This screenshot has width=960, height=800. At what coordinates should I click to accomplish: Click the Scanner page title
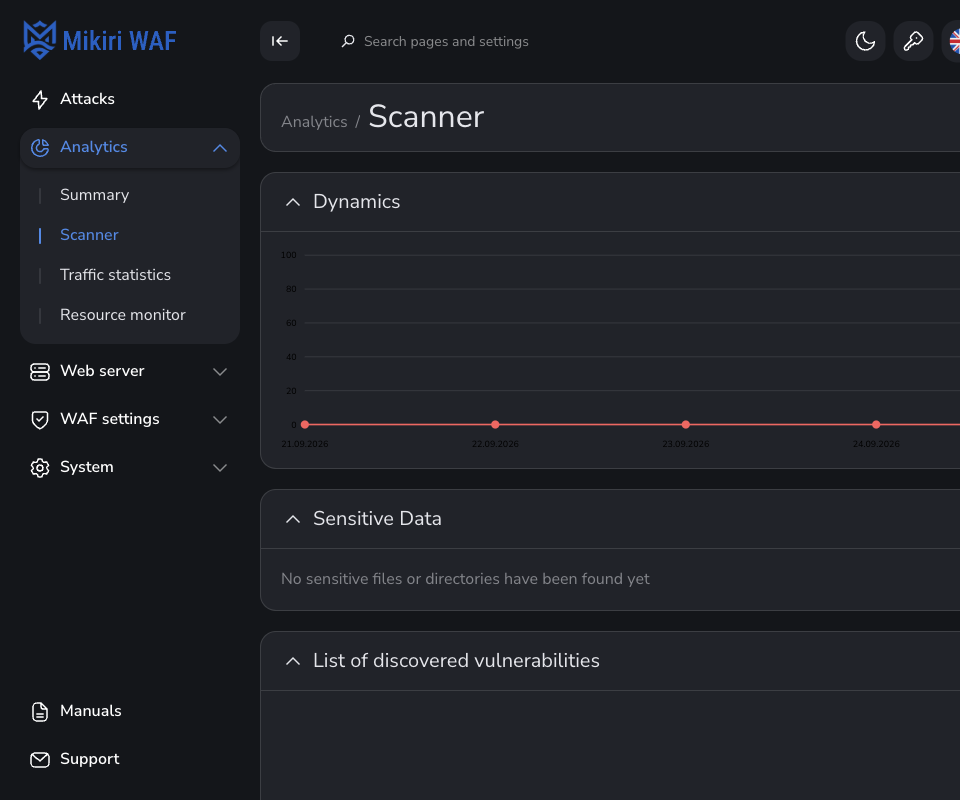pyautogui.click(x=426, y=116)
